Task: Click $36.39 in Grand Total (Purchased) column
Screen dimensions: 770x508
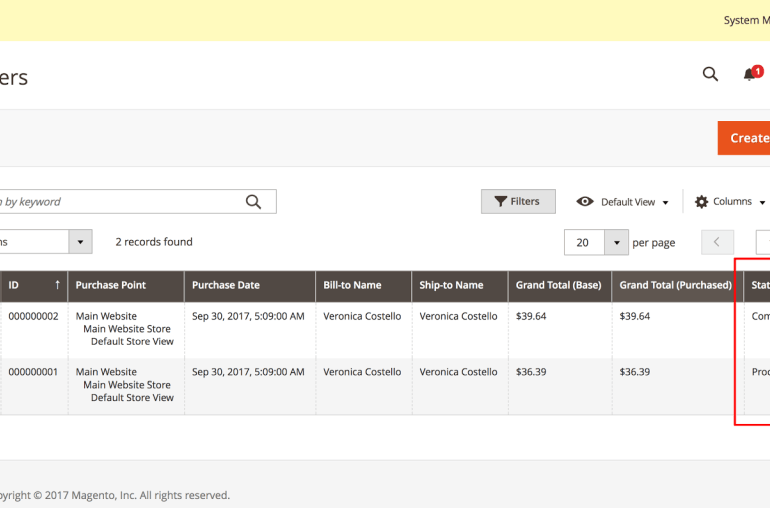Action: [x=634, y=372]
